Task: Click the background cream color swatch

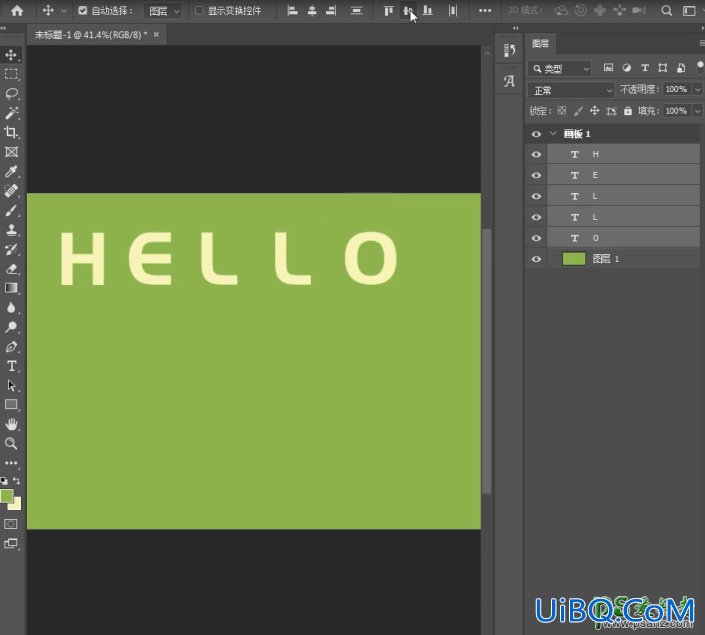Action: point(17,505)
